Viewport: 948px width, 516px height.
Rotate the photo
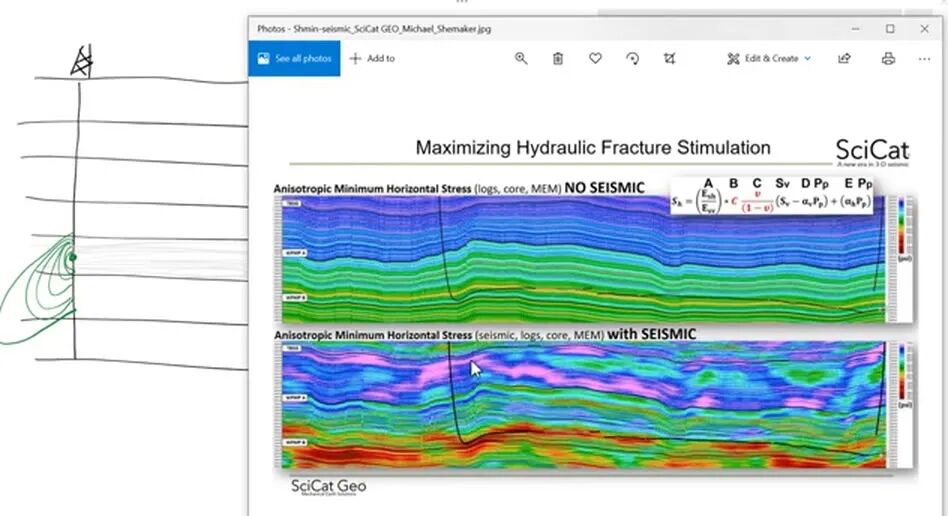(632, 59)
